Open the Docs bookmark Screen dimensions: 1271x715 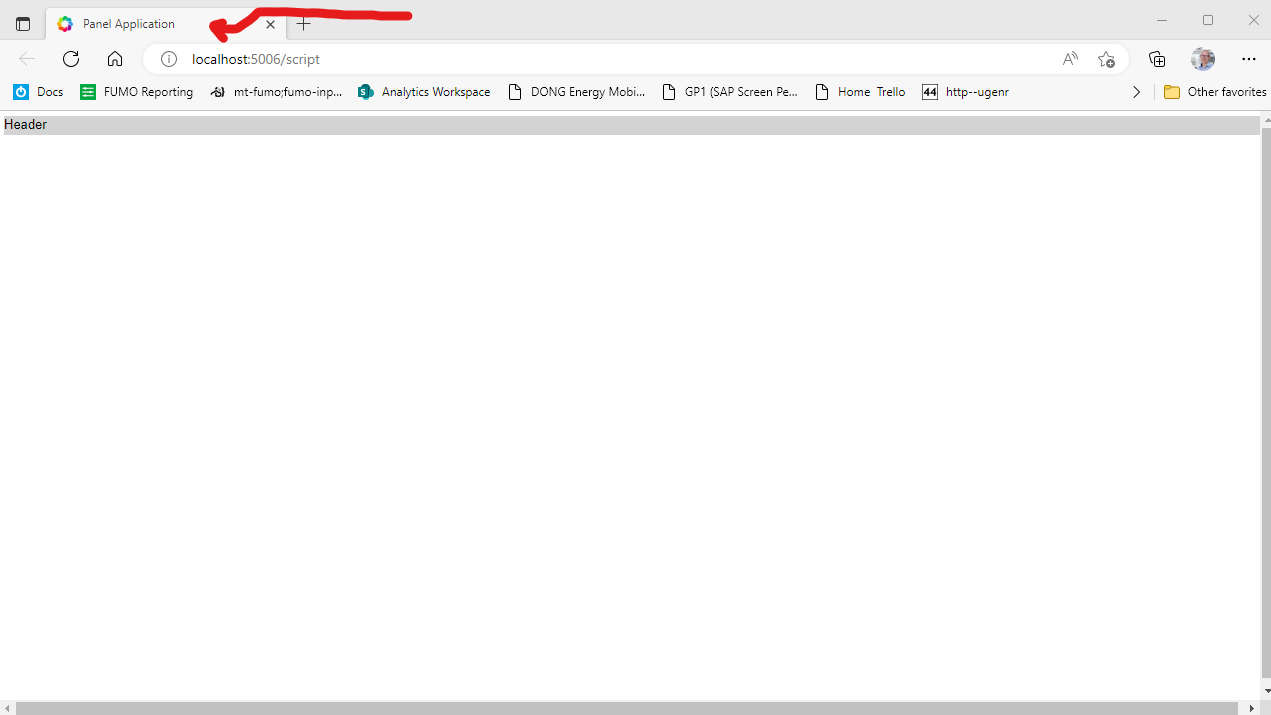pyautogui.click(x=38, y=92)
